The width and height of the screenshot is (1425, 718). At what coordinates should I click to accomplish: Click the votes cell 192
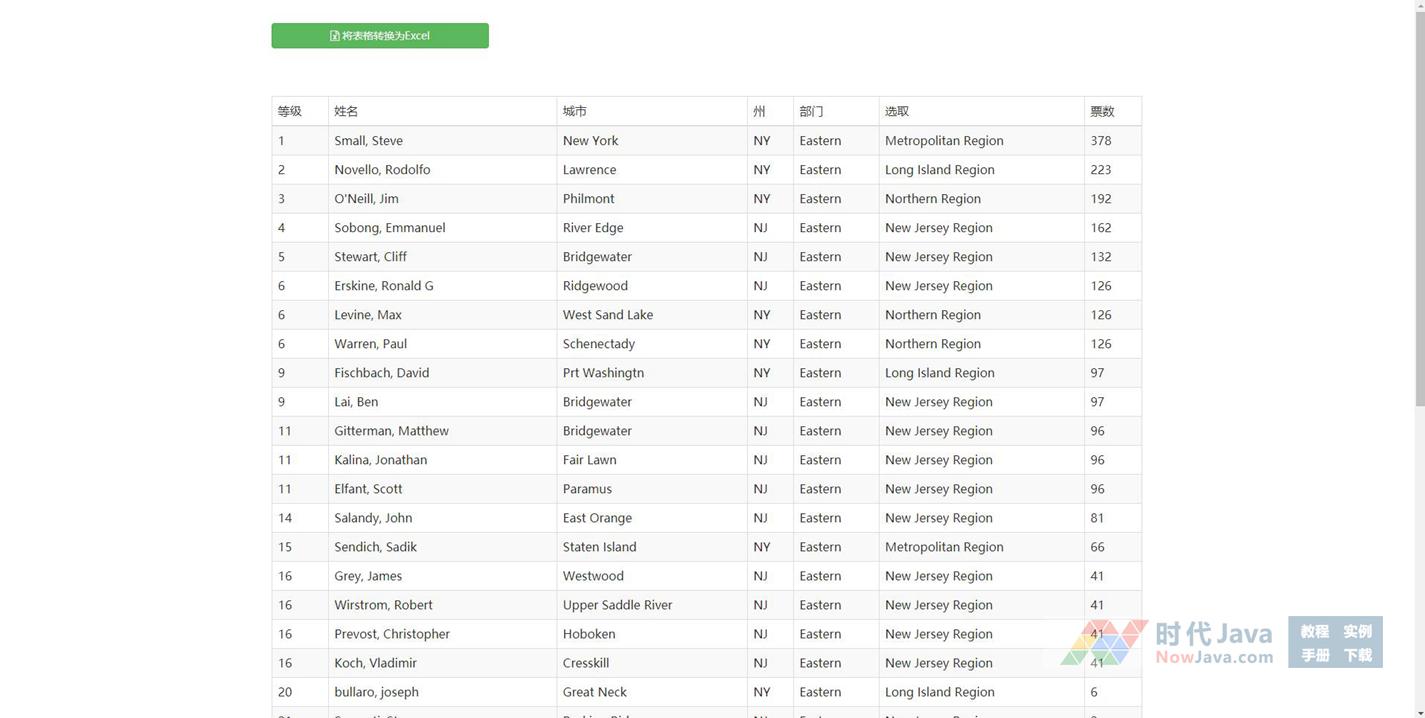1112,199
